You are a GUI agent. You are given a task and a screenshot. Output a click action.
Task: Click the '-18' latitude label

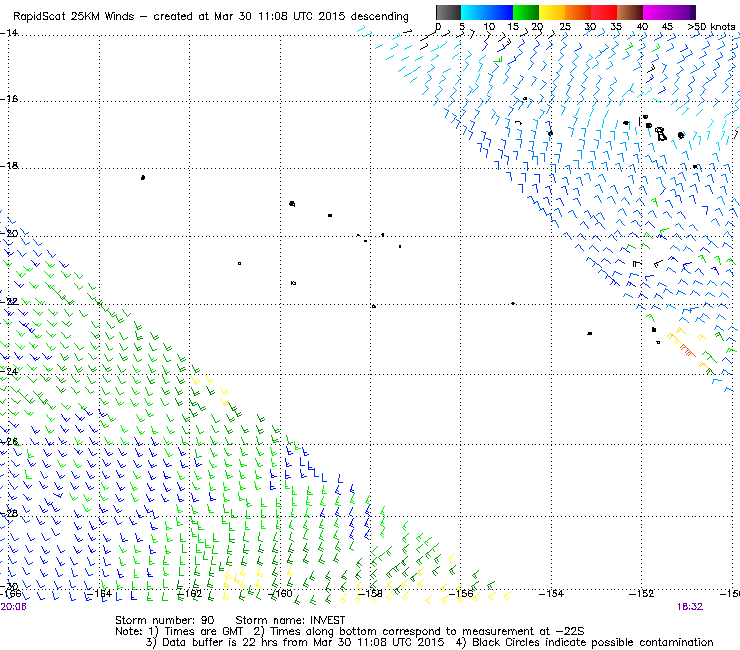pos(9,166)
